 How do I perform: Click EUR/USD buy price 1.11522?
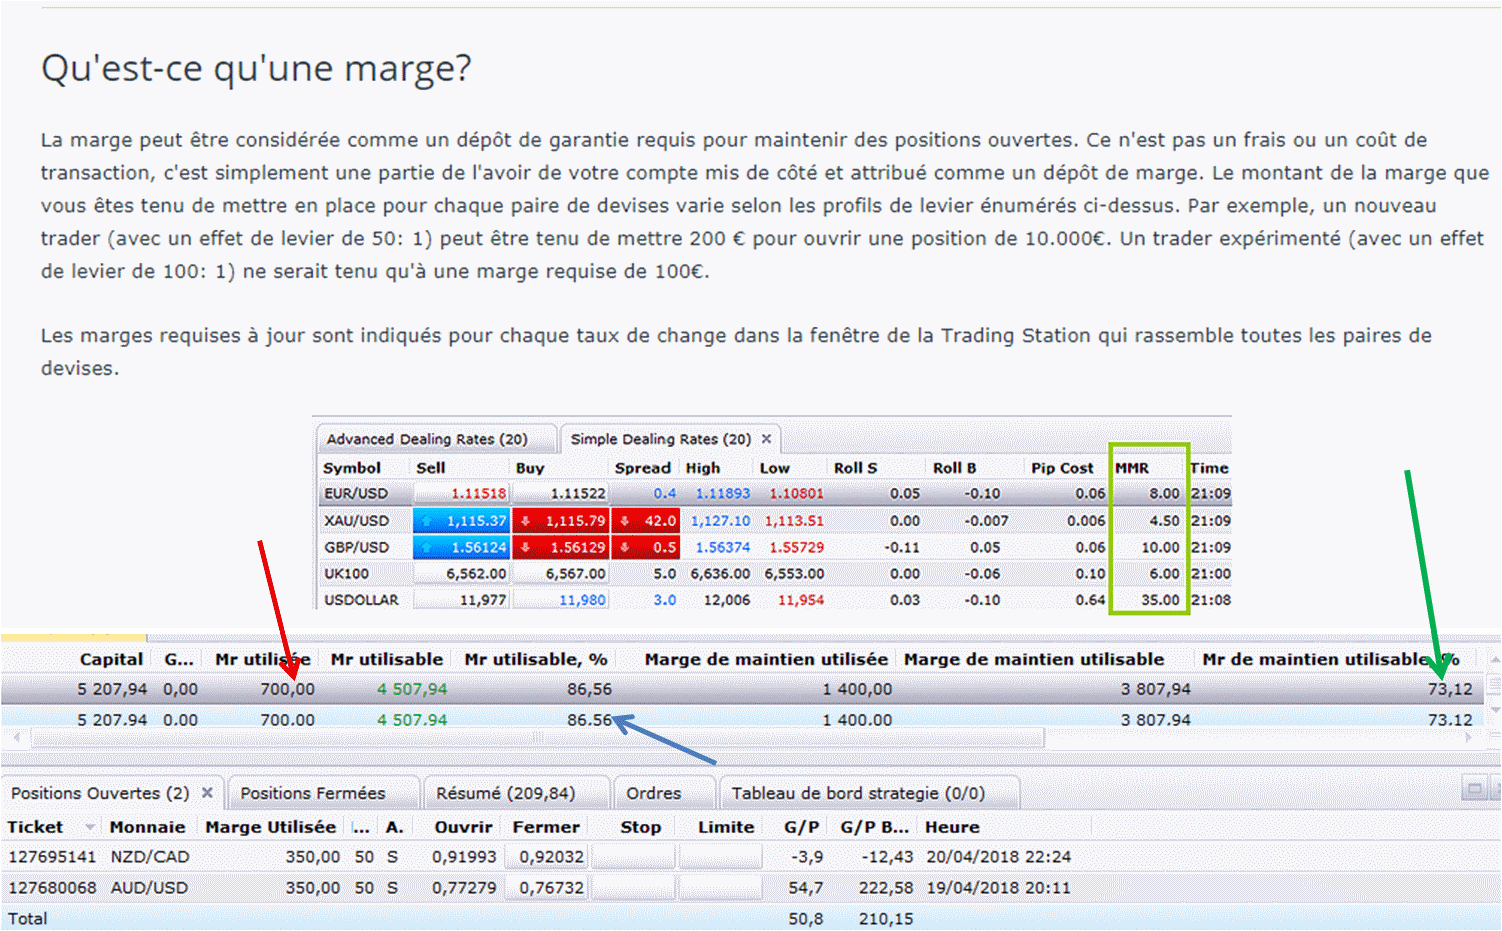pyautogui.click(x=562, y=494)
